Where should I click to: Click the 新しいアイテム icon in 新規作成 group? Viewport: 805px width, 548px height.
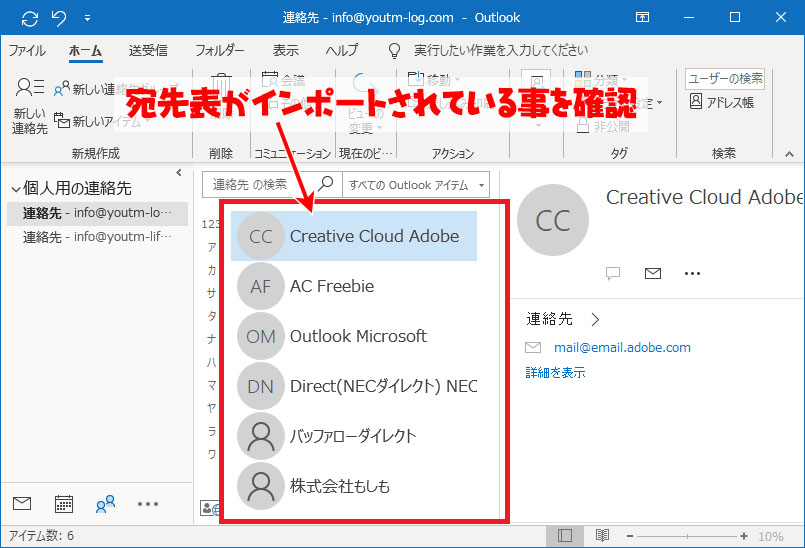coord(62,120)
